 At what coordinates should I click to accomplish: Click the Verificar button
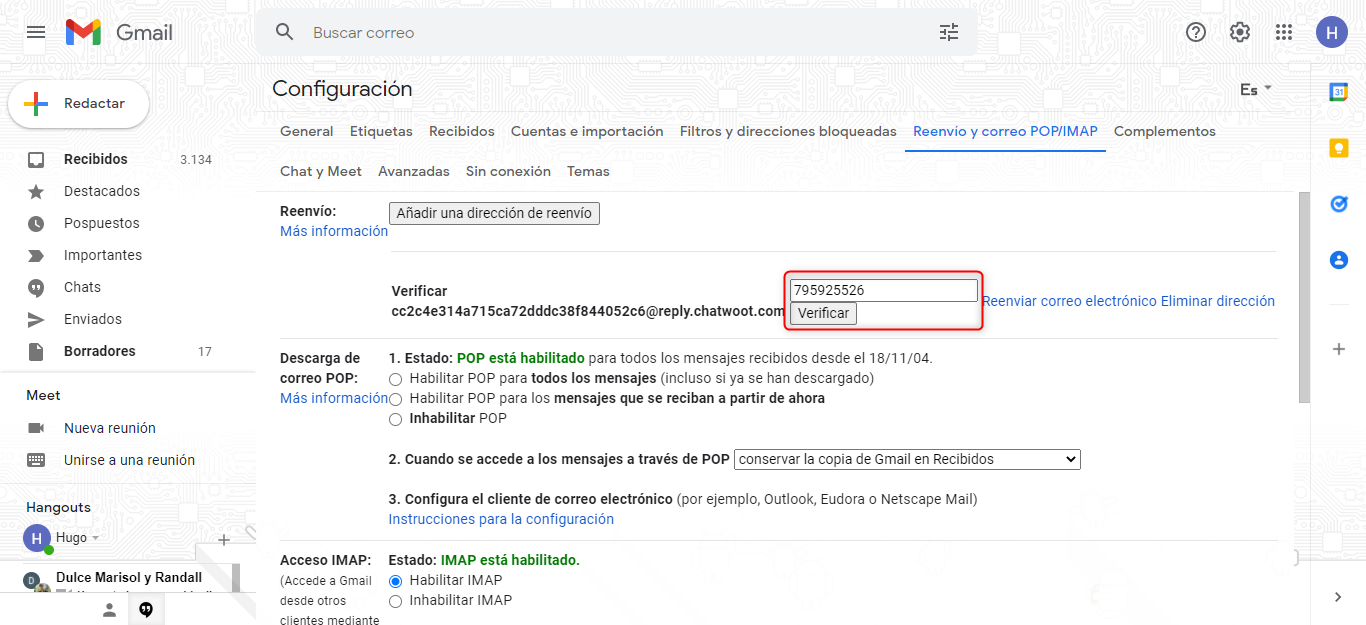[823, 314]
